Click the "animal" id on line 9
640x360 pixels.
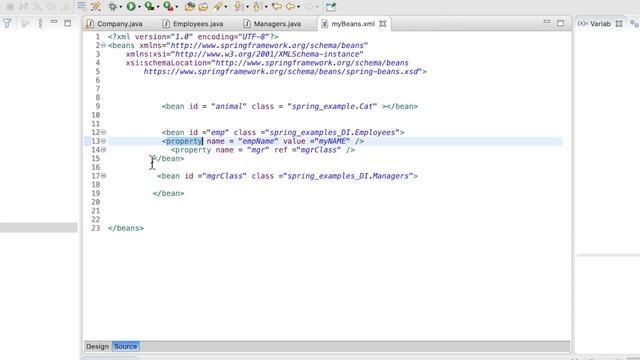pyautogui.click(x=229, y=107)
